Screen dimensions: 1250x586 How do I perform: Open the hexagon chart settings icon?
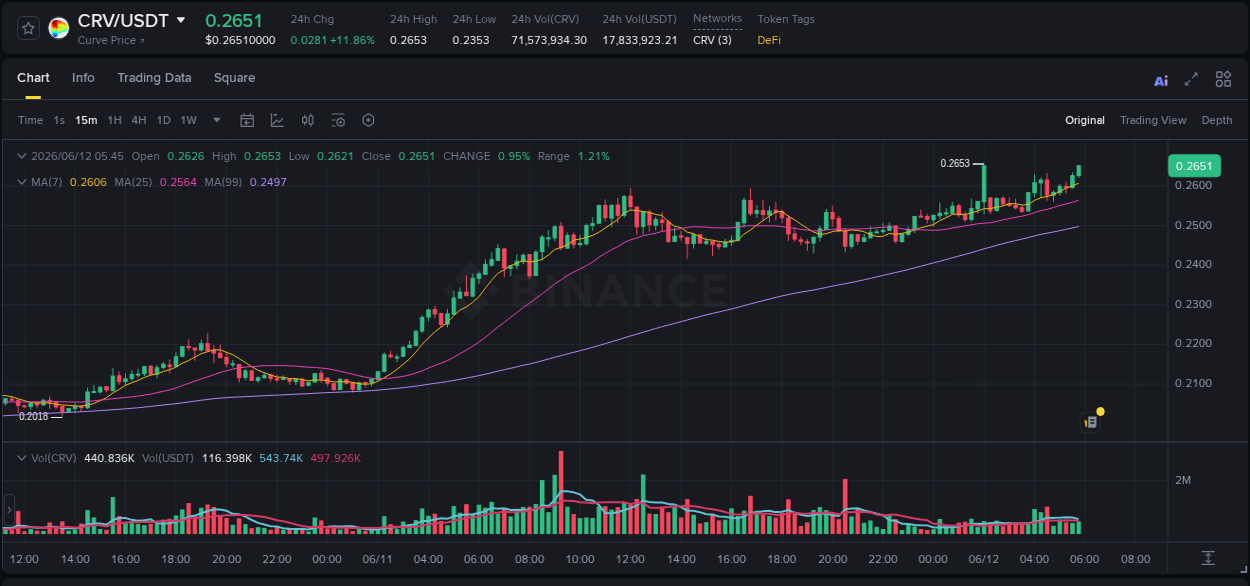click(368, 120)
